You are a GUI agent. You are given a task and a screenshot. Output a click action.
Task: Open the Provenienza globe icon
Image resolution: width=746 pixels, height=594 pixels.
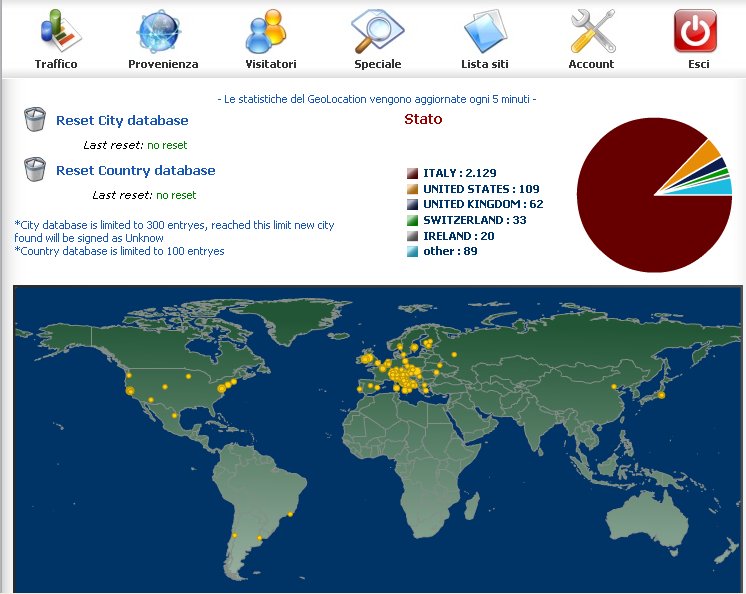click(x=159, y=31)
